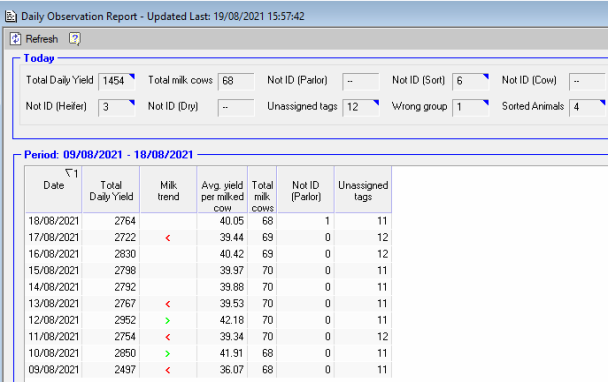Click the Not ID (Cow) field

[587, 81]
